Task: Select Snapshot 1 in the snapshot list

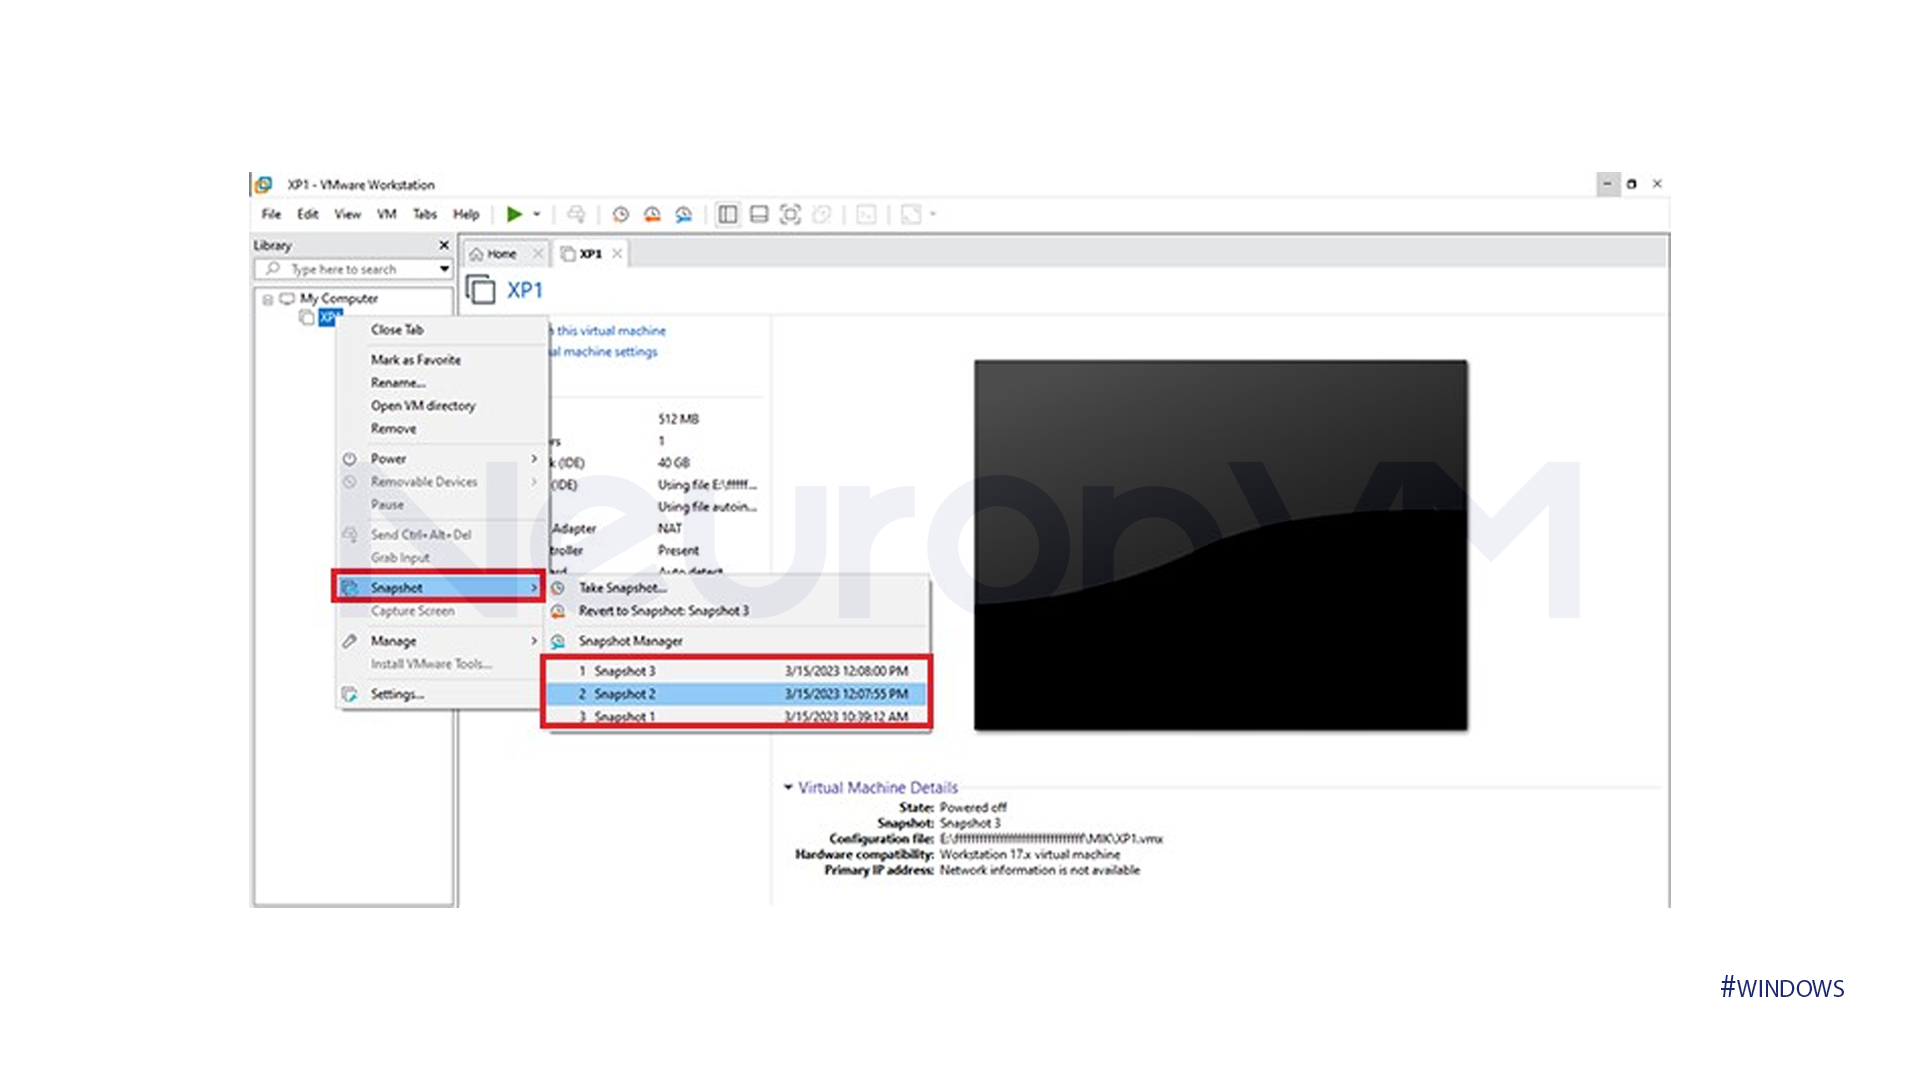Action: 738,717
